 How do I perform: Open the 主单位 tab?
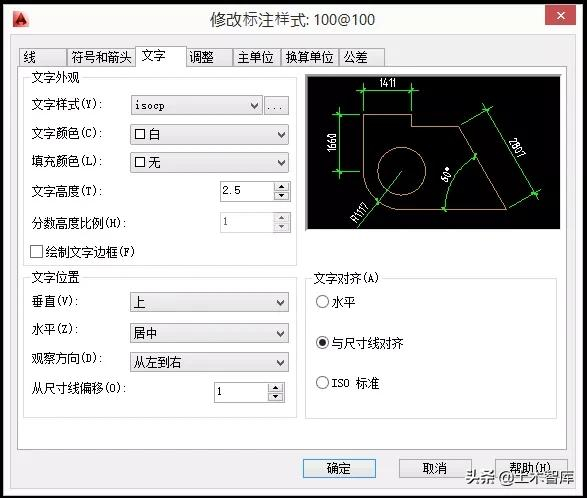pyautogui.click(x=256, y=58)
